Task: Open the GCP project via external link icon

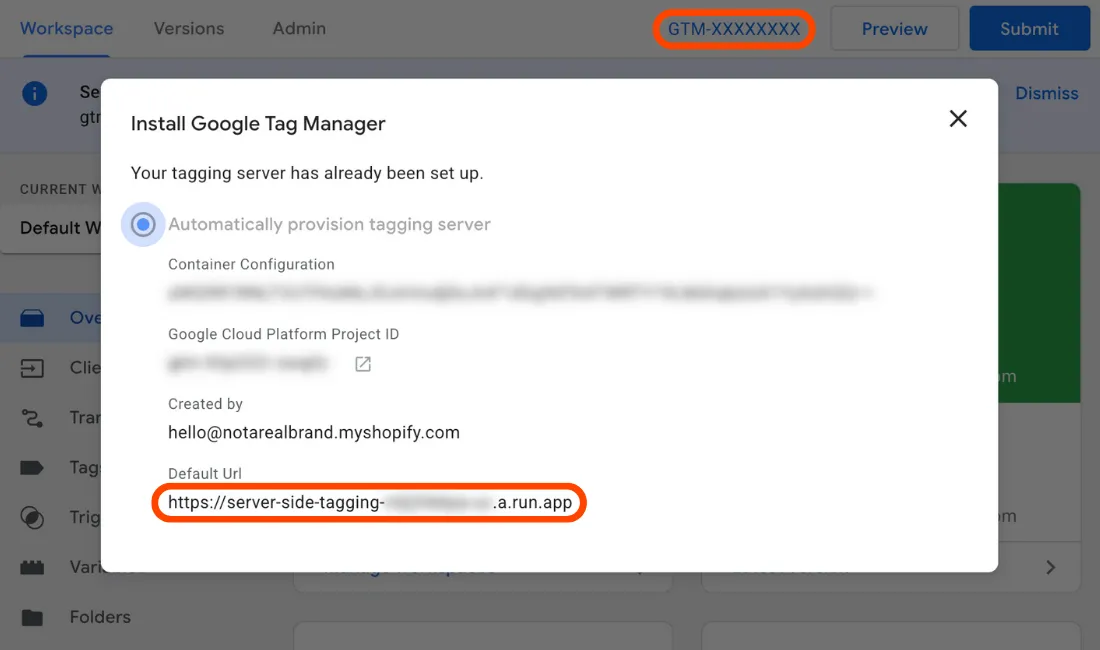Action: coord(362,364)
